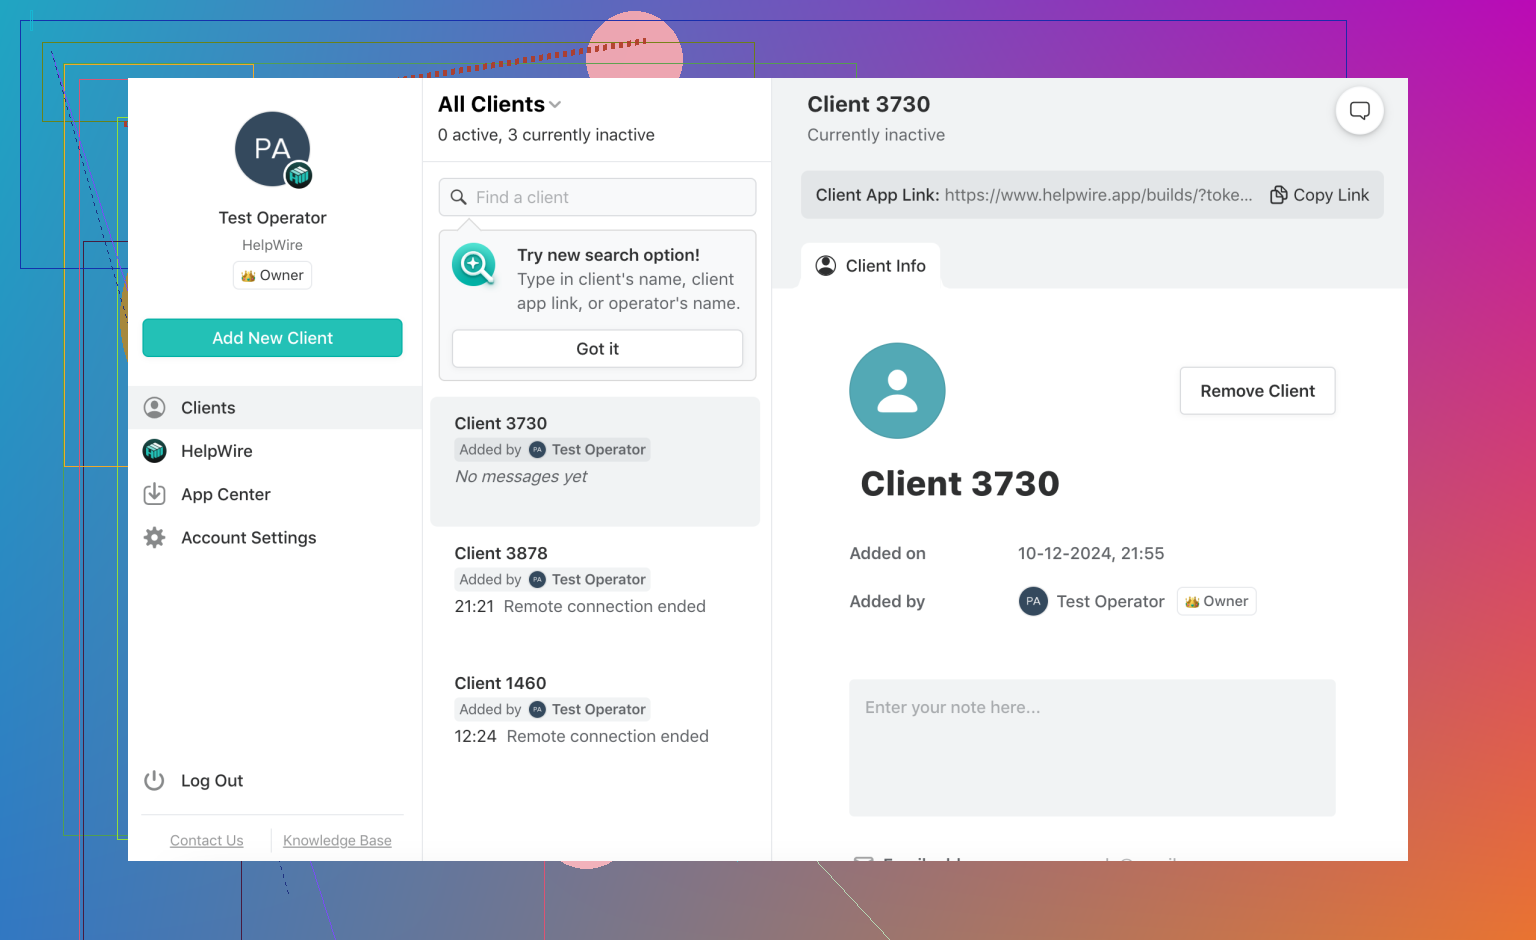1536x940 pixels.
Task: Go to Clients in sidebar
Action: 275,408
